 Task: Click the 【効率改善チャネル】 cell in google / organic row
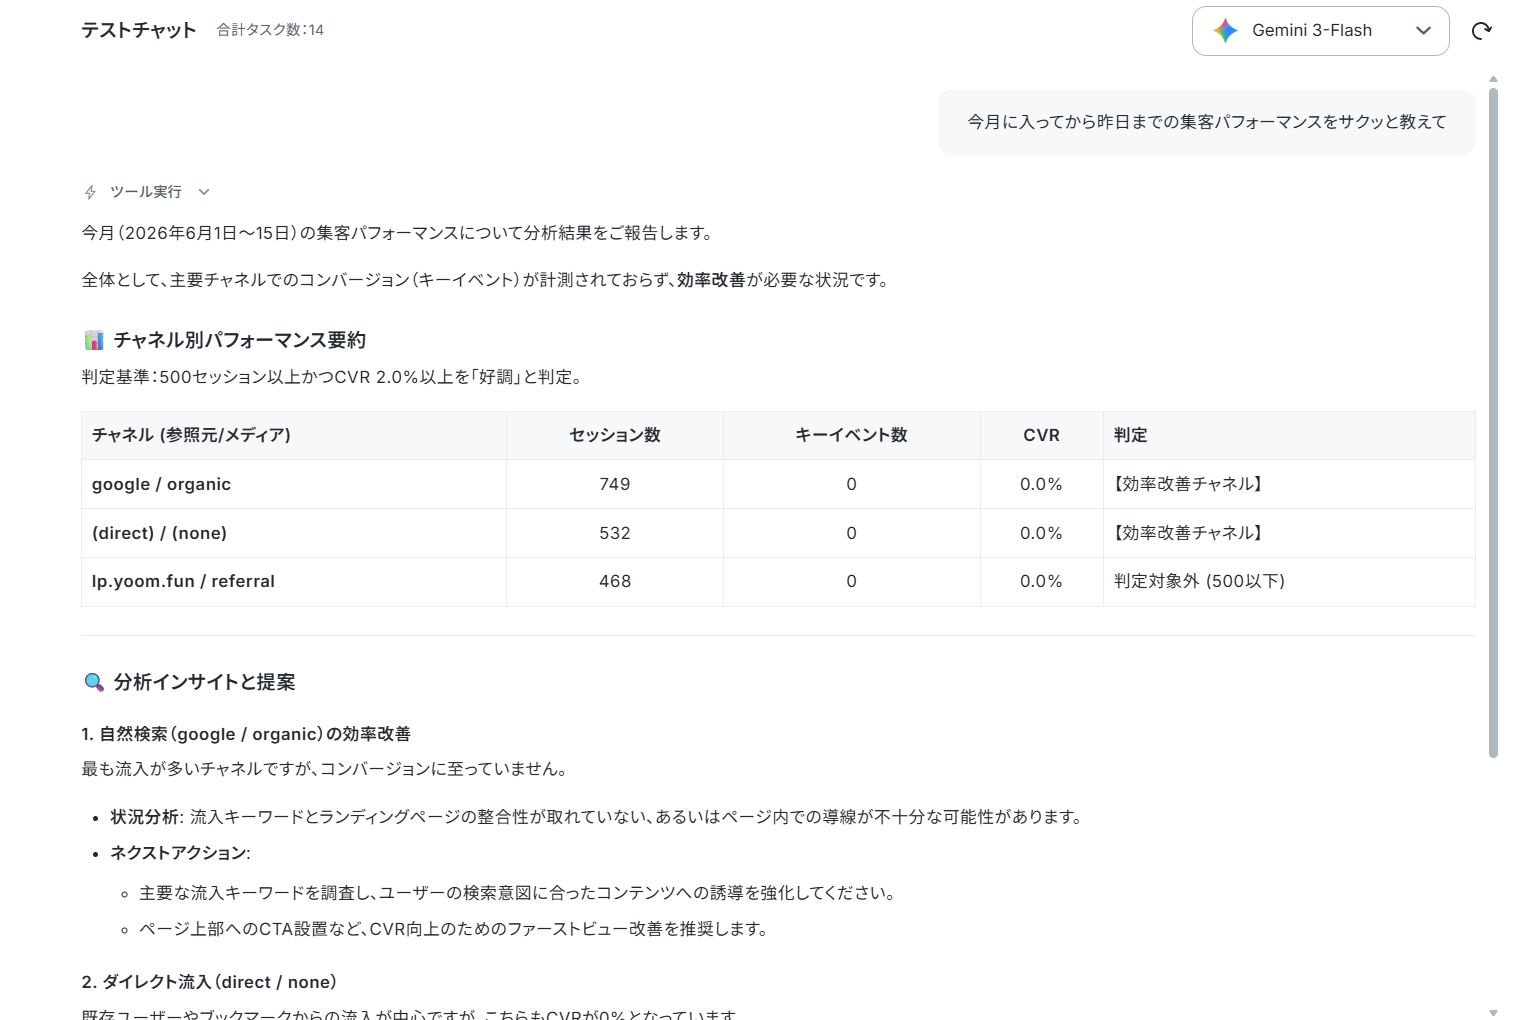point(1289,484)
